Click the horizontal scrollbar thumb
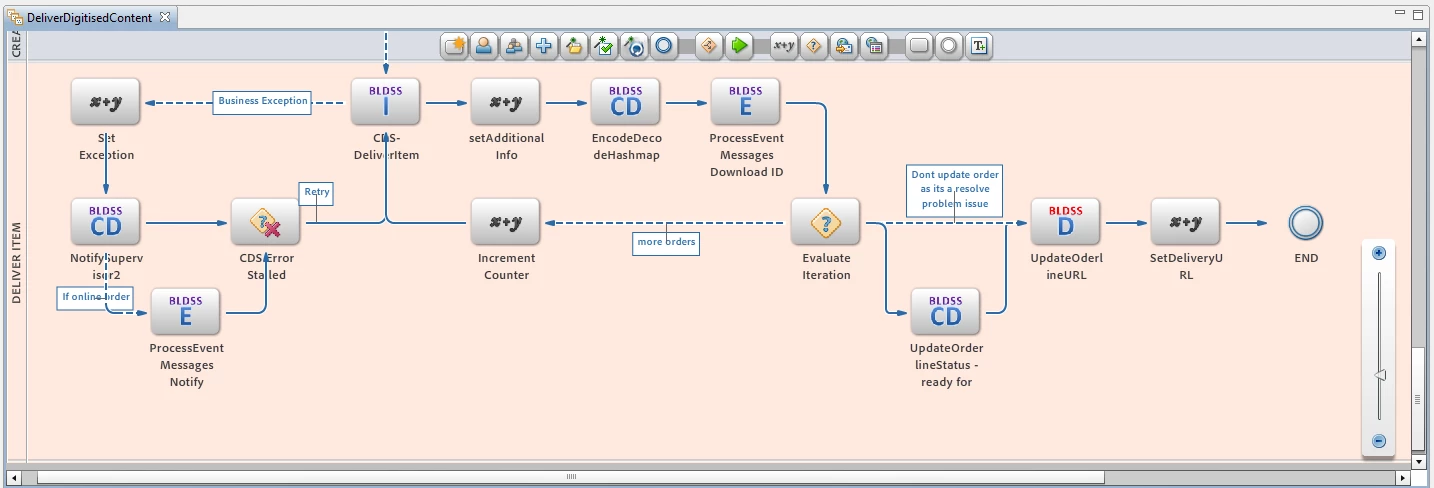The height and width of the screenshot is (488, 1434). [570, 477]
